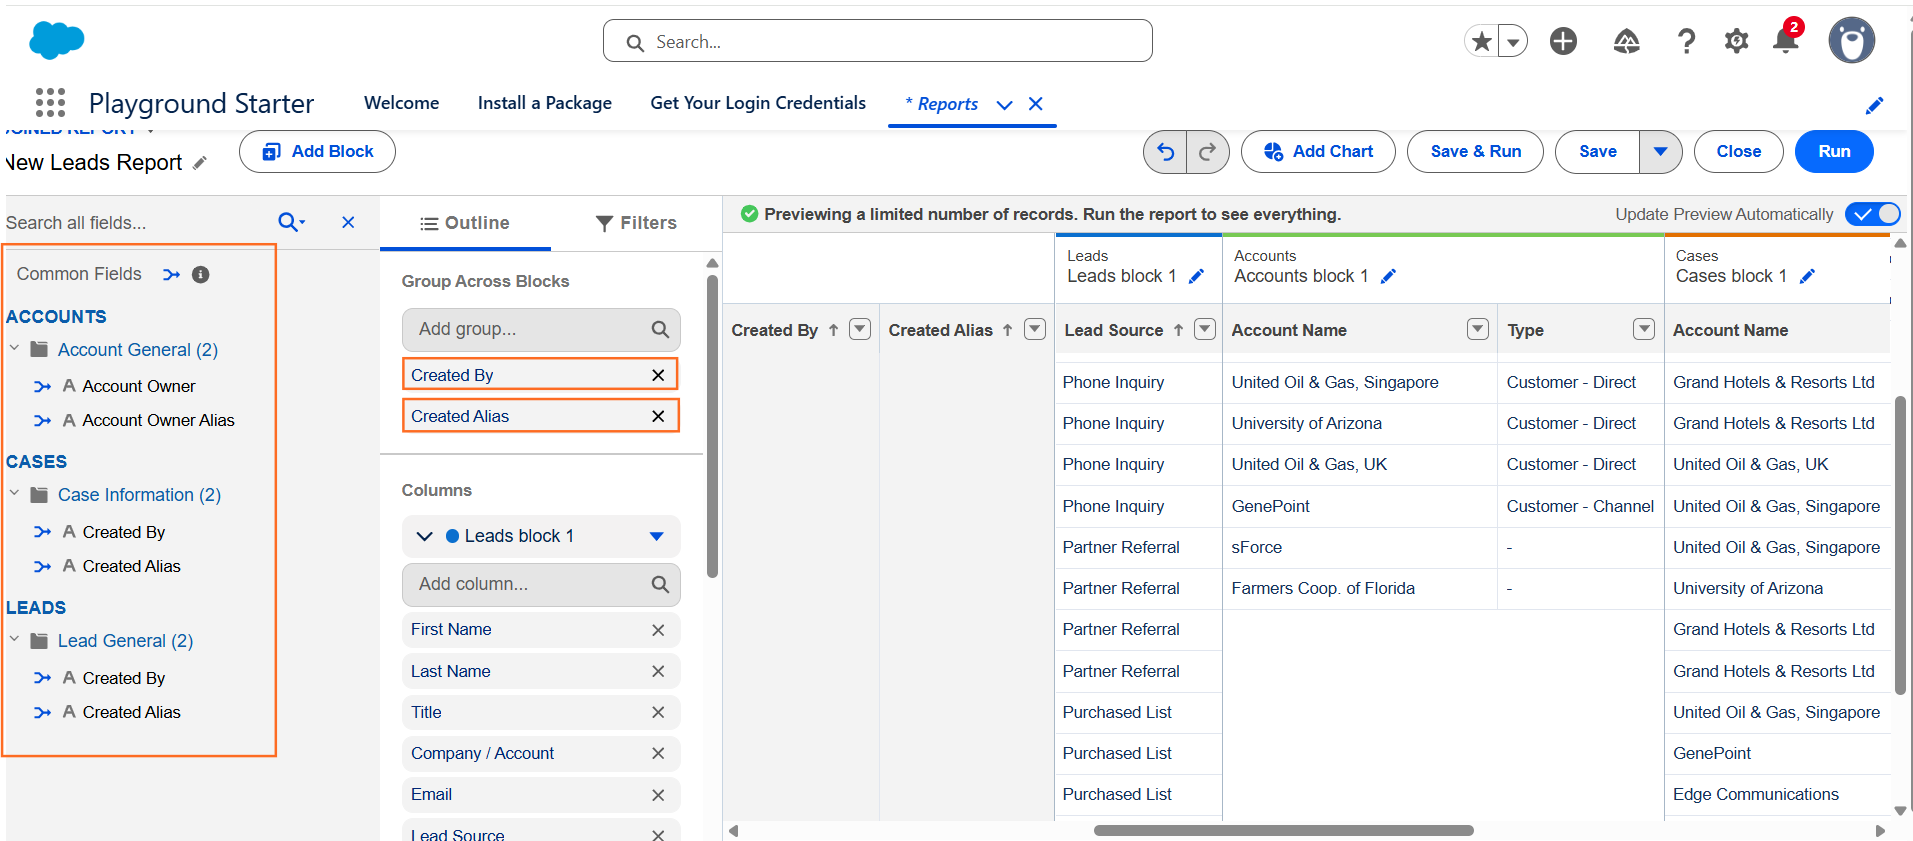Image resolution: width=1913 pixels, height=841 pixels.
Task: Click the global create plus icon
Action: coord(1563,41)
